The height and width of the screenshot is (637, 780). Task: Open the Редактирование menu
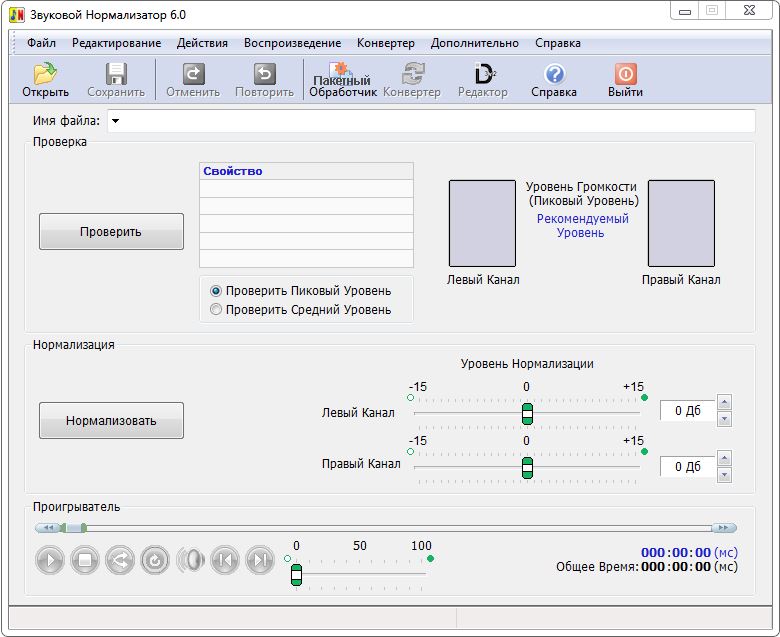[116, 43]
